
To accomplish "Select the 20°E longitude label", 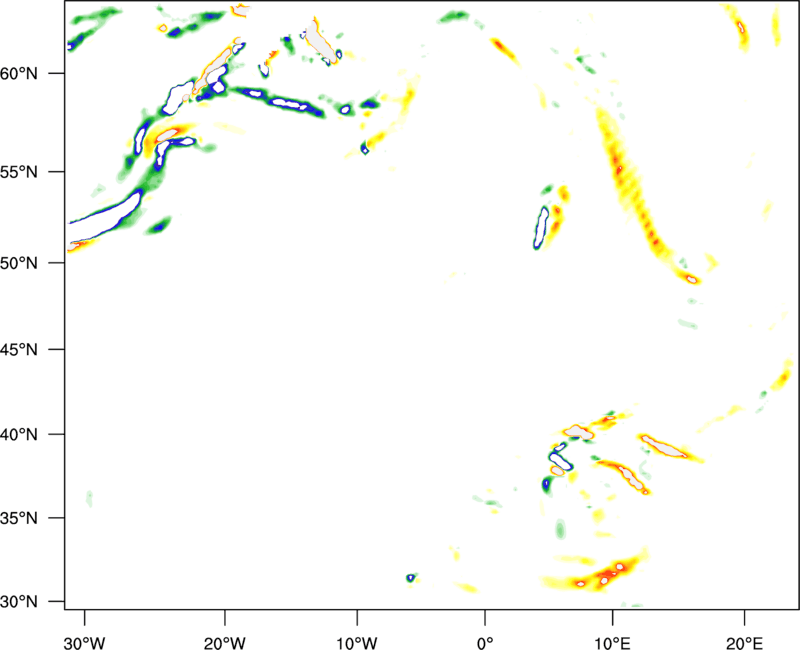I will coord(745,643).
